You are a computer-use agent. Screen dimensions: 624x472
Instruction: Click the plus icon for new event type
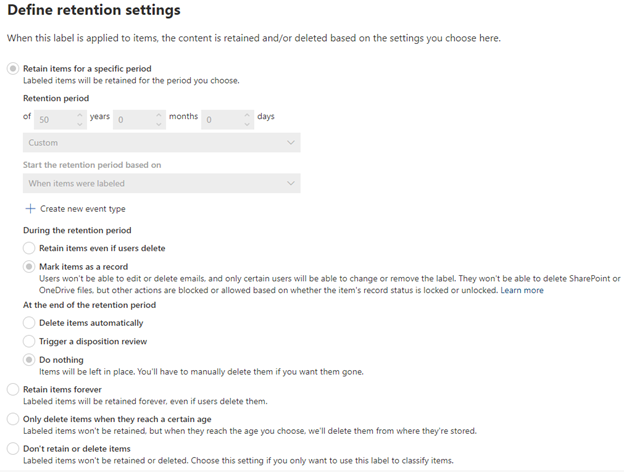pyautogui.click(x=30, y=209)
